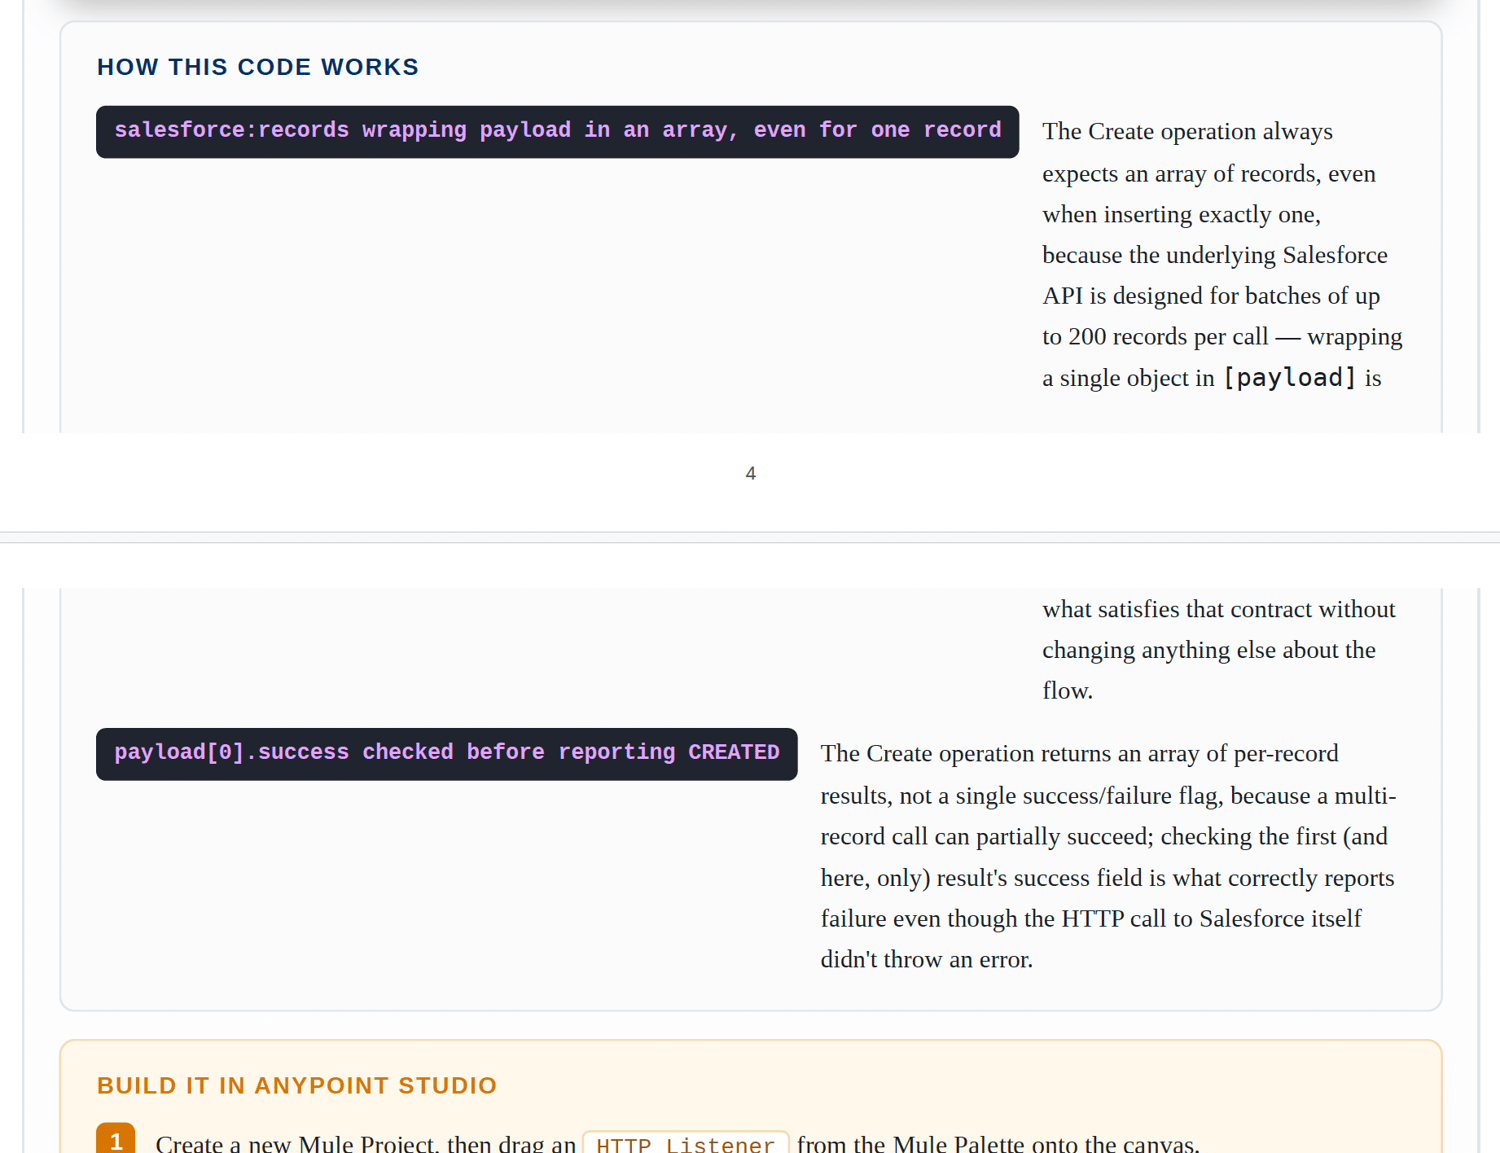Screen dimensions: 1500x1153
Task: Click page number 4
Action: click(x=750, y=474)
